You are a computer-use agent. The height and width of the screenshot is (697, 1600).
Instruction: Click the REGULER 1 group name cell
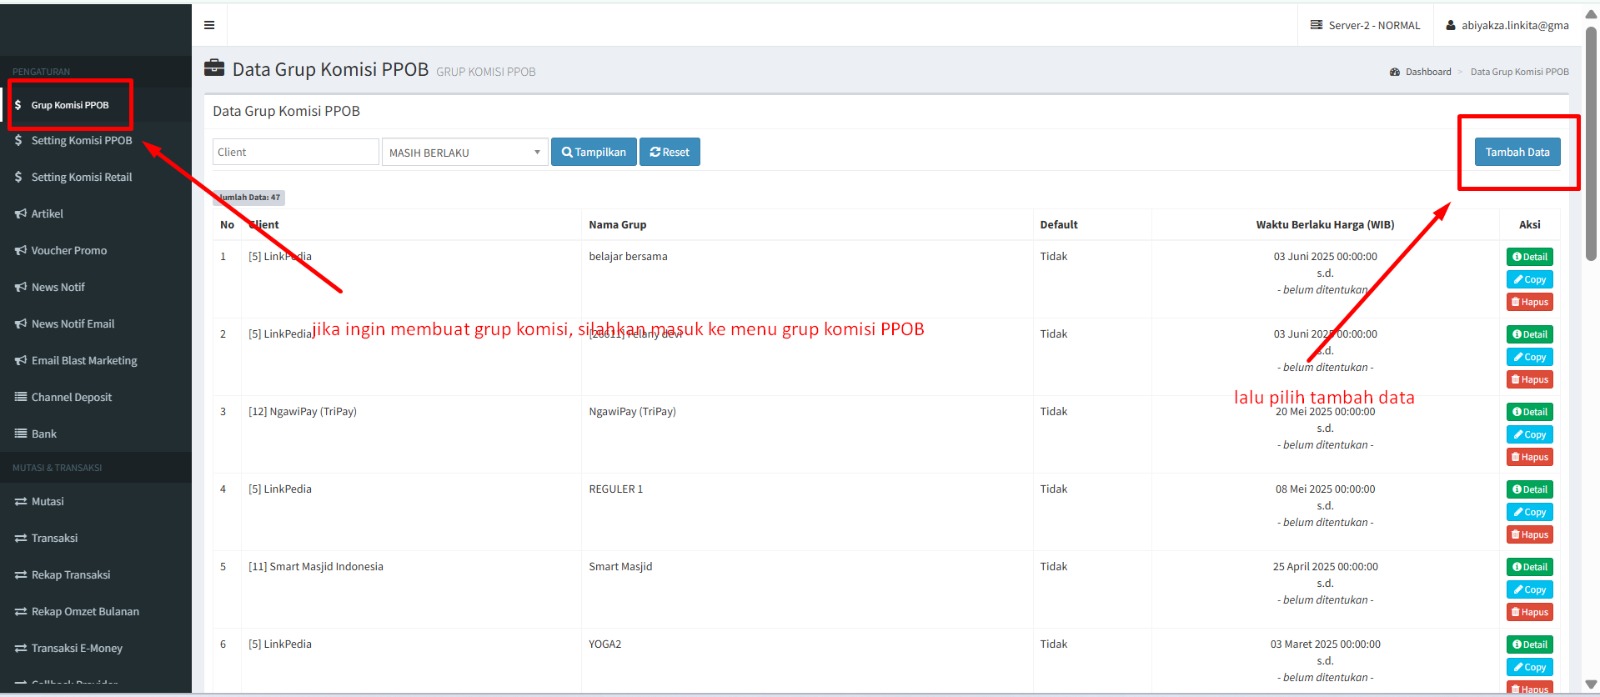coord(616,490)
